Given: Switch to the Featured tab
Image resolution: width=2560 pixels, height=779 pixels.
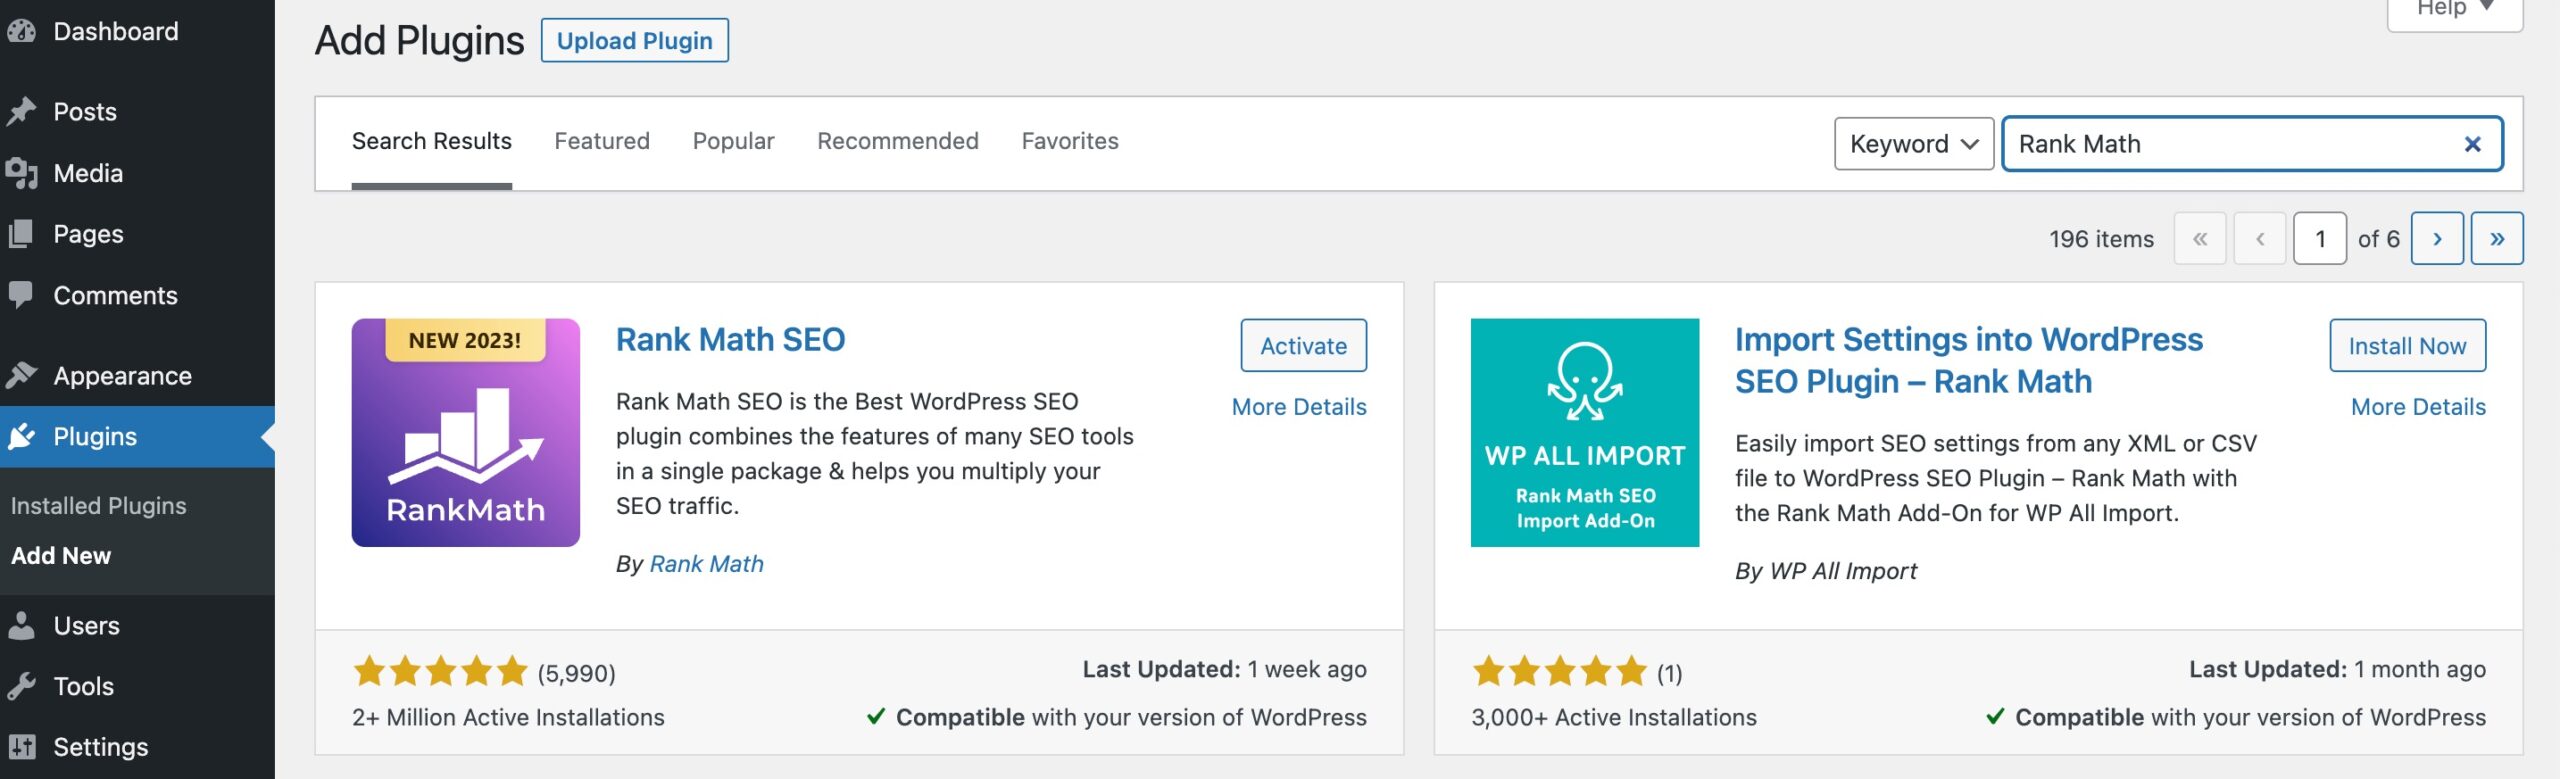Looking at the screenshot, I should click(602, 141).
